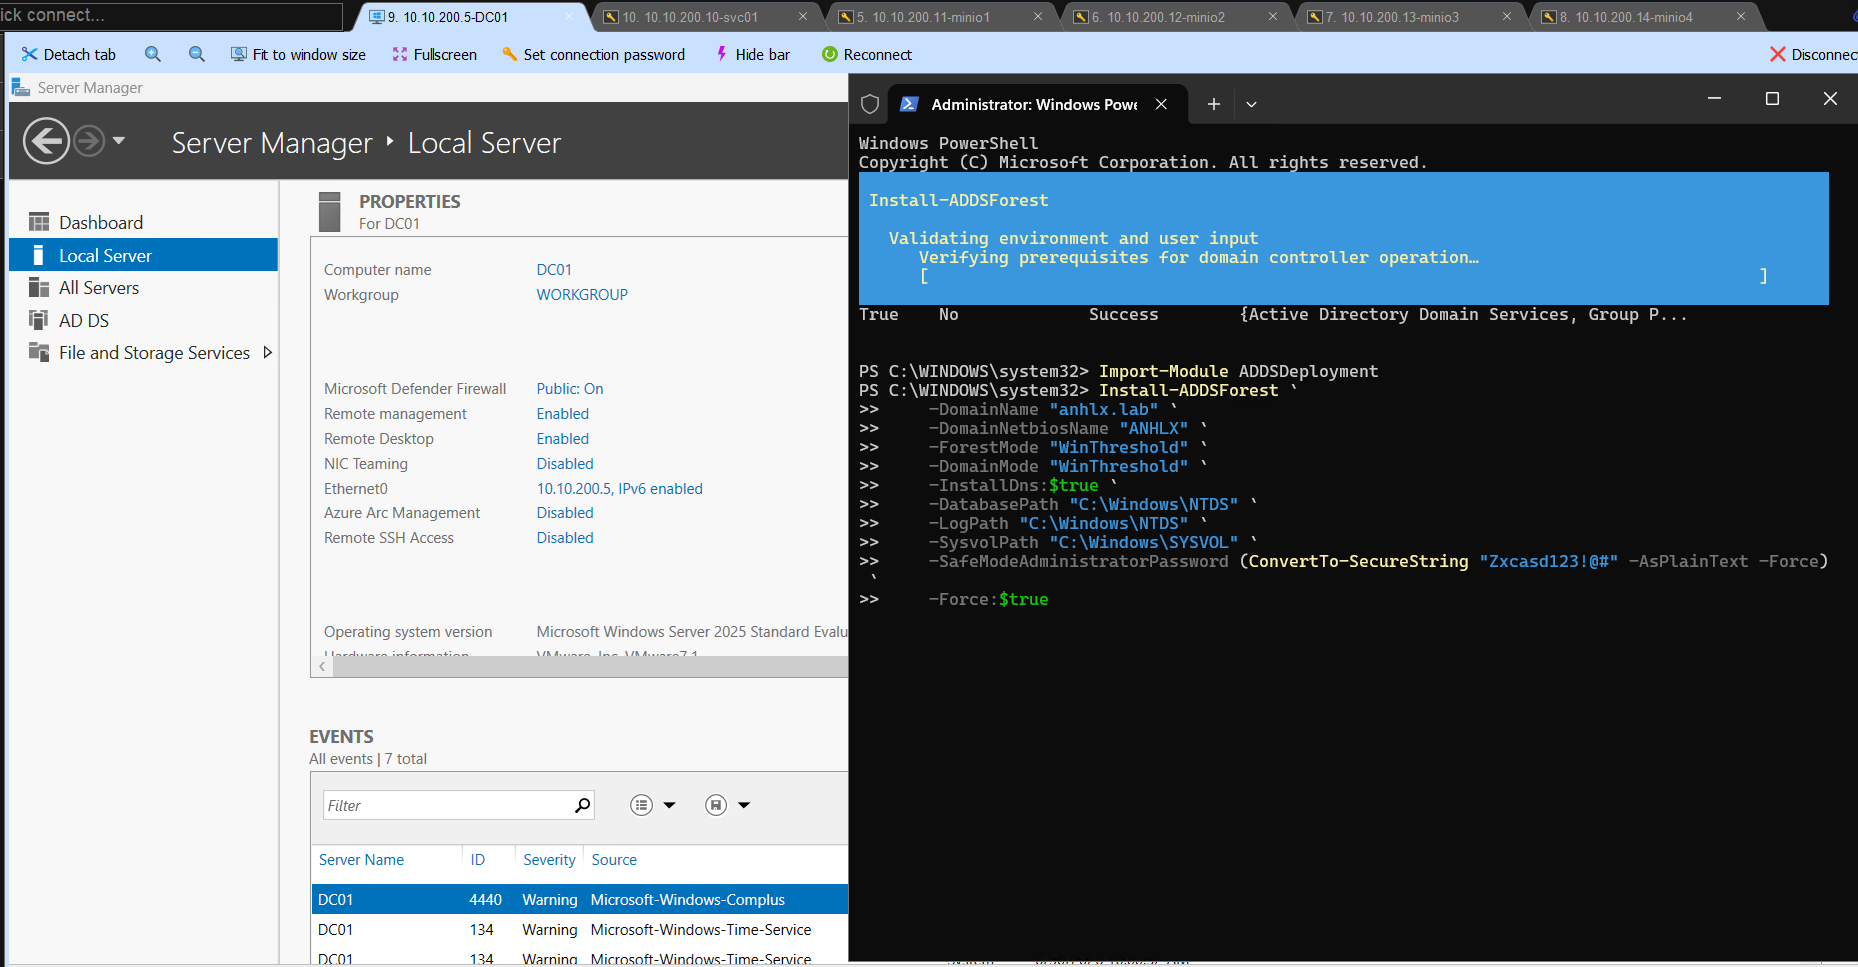Click Server Manager window title icon

tap(20, 88)
